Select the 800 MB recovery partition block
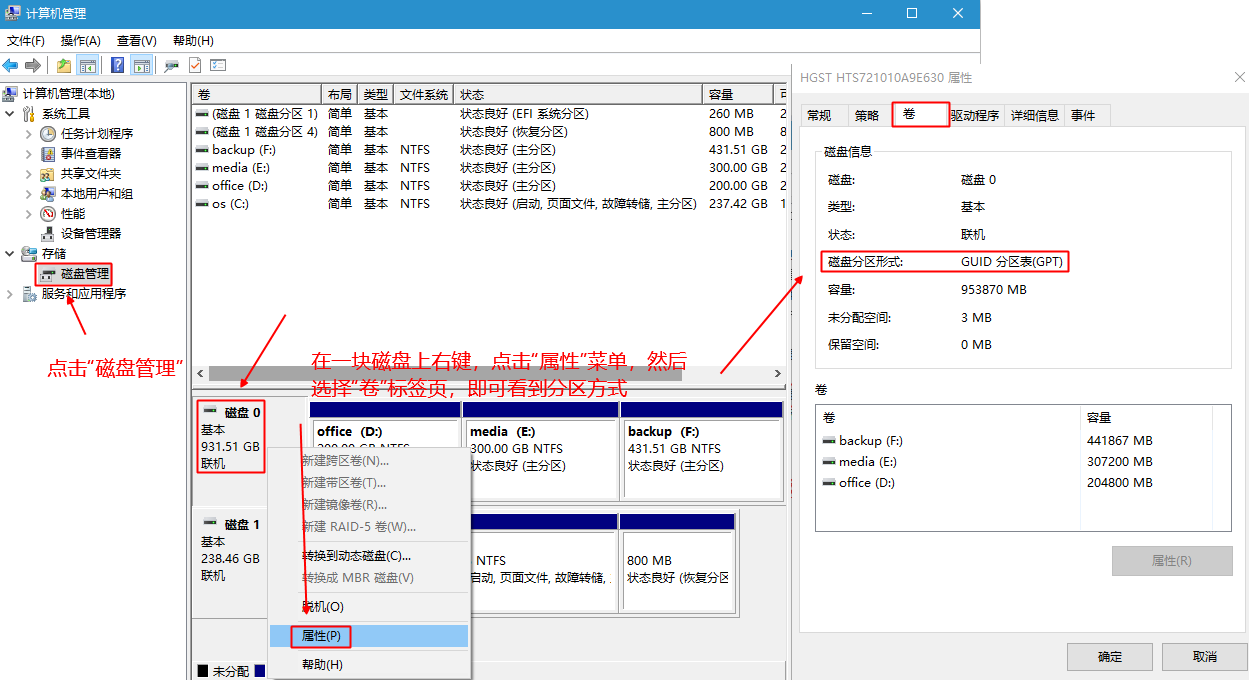The image size is (1249, 680). coord(676,563)
